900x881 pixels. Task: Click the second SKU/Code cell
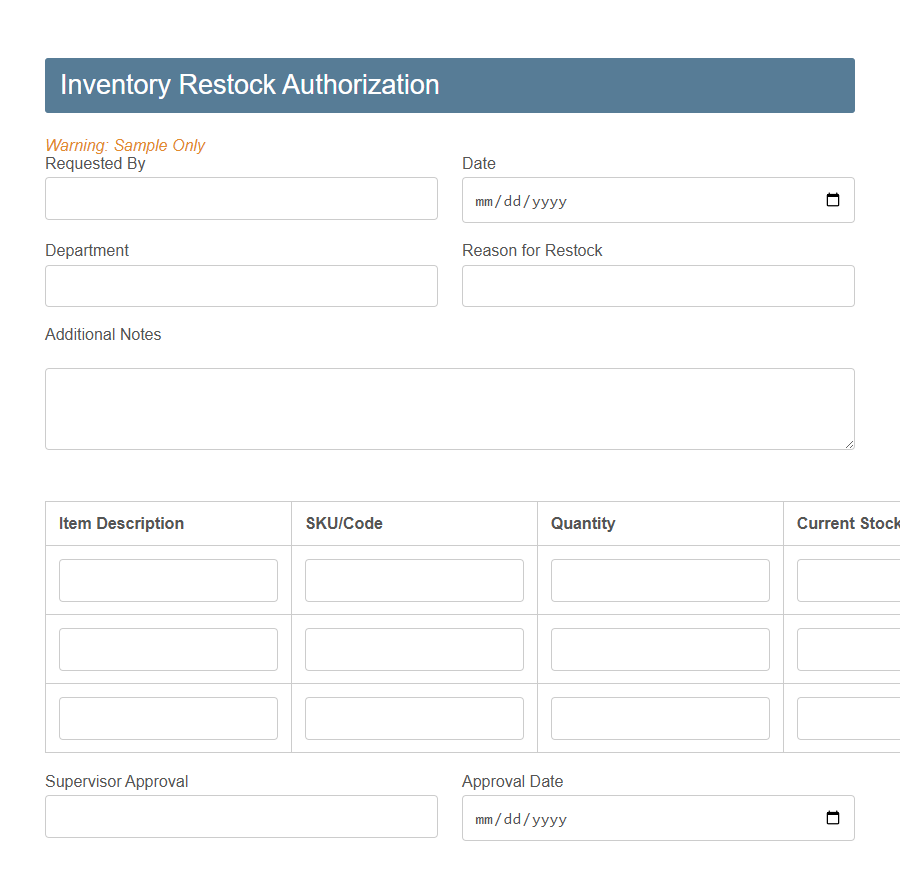point(413,649)
